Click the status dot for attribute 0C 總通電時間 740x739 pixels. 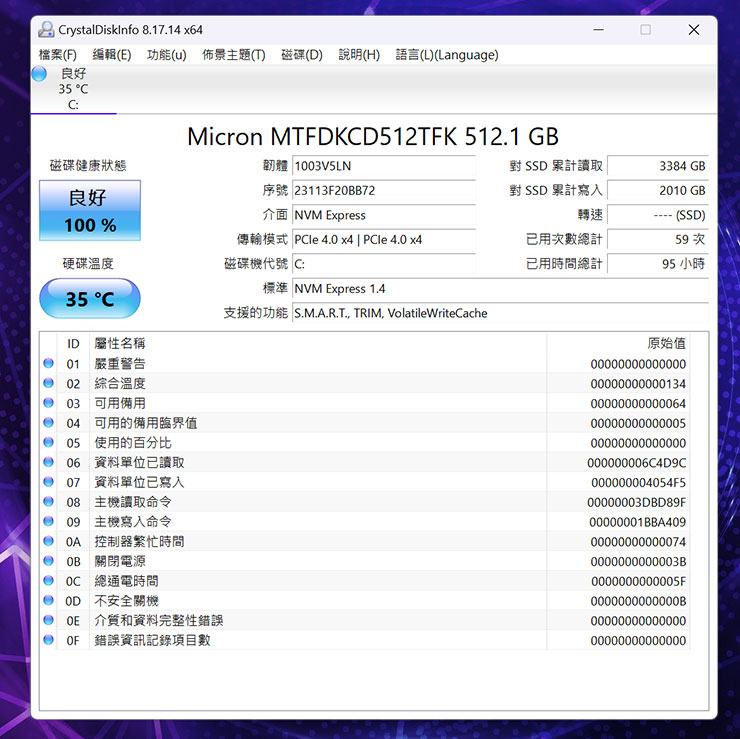coord(48,580)
